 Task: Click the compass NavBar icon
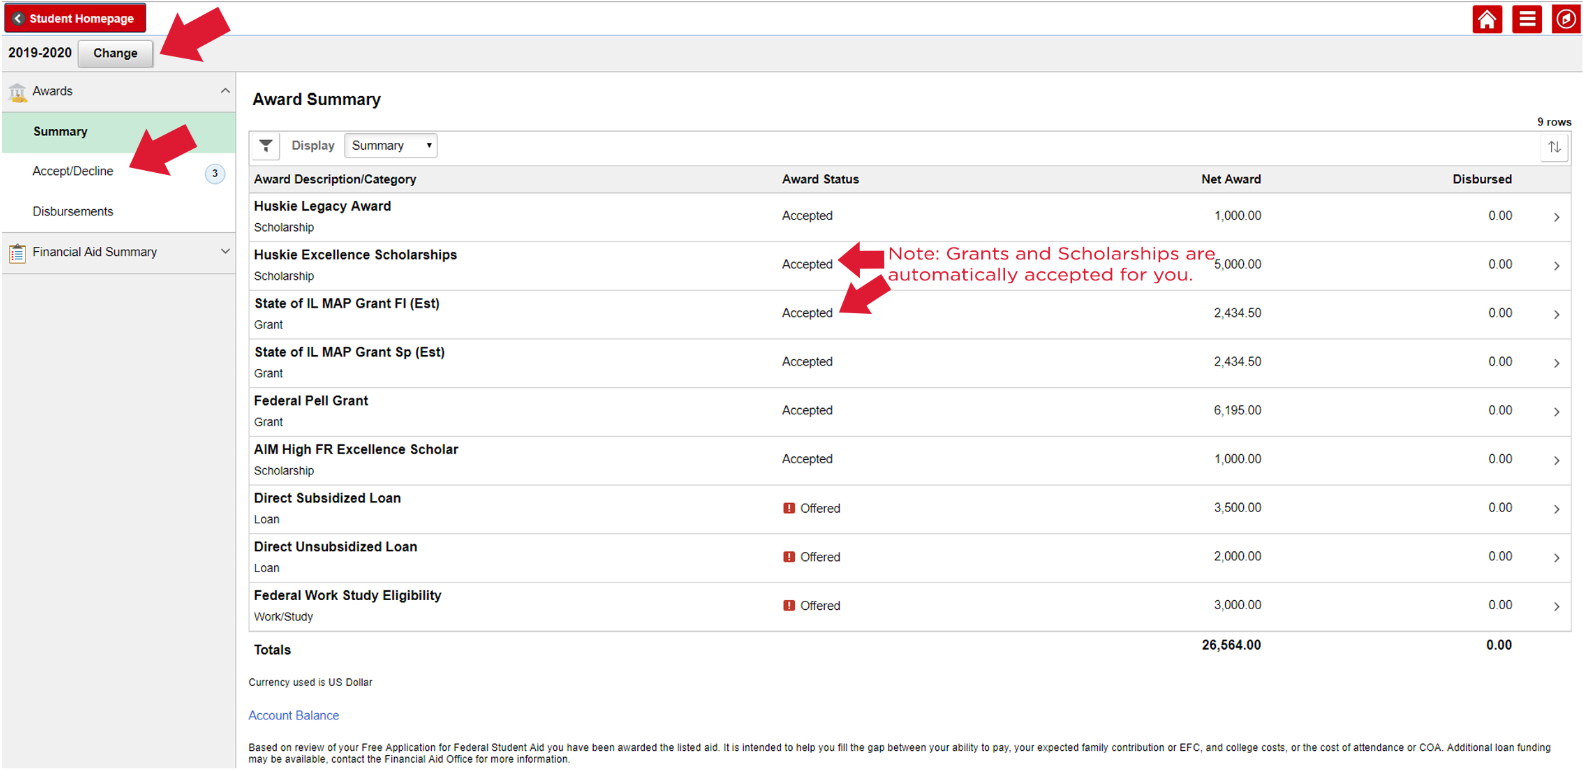point(1565,19)
